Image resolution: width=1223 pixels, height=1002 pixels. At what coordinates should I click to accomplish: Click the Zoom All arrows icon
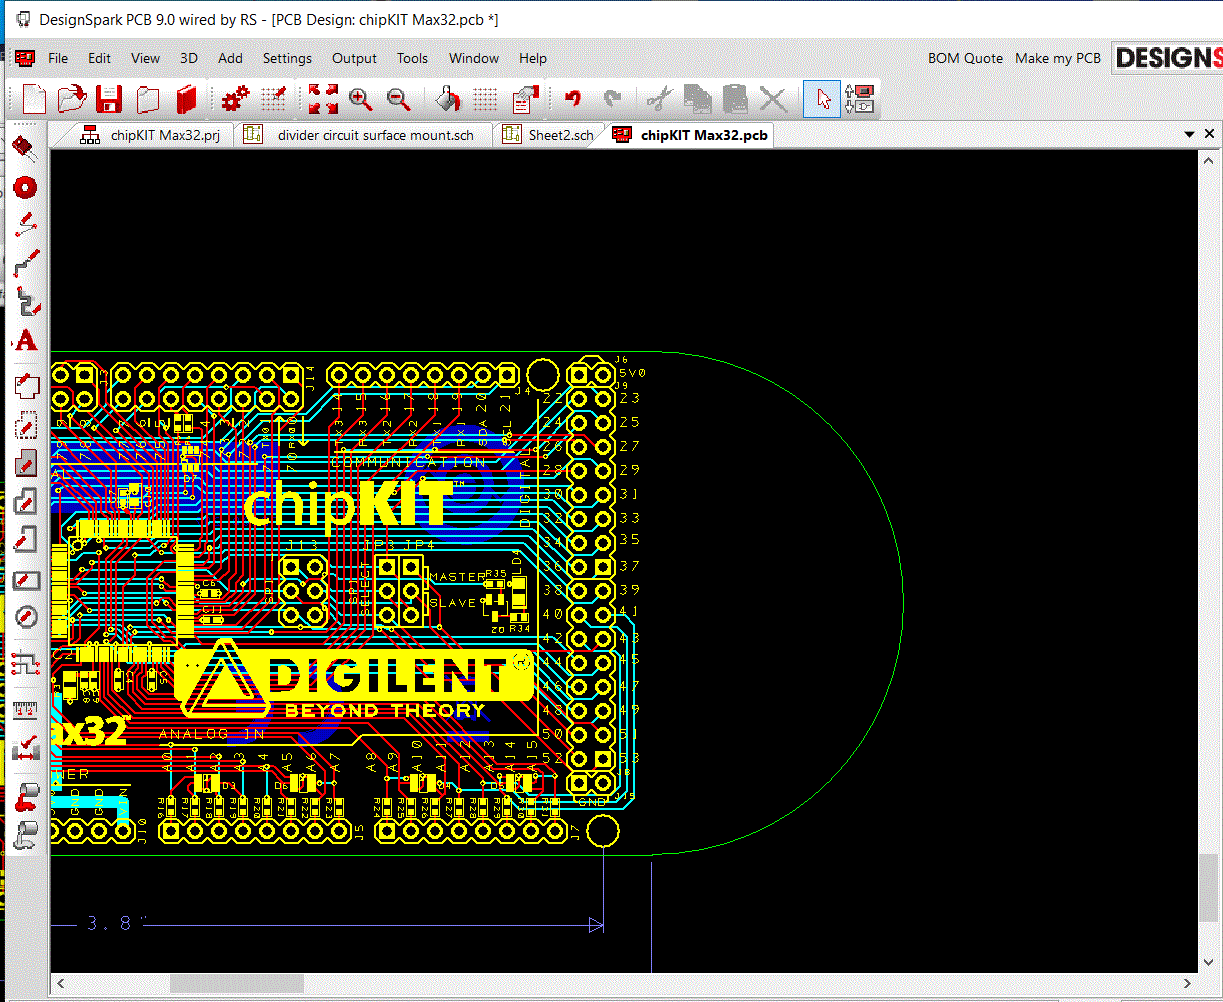pos(323,99)
